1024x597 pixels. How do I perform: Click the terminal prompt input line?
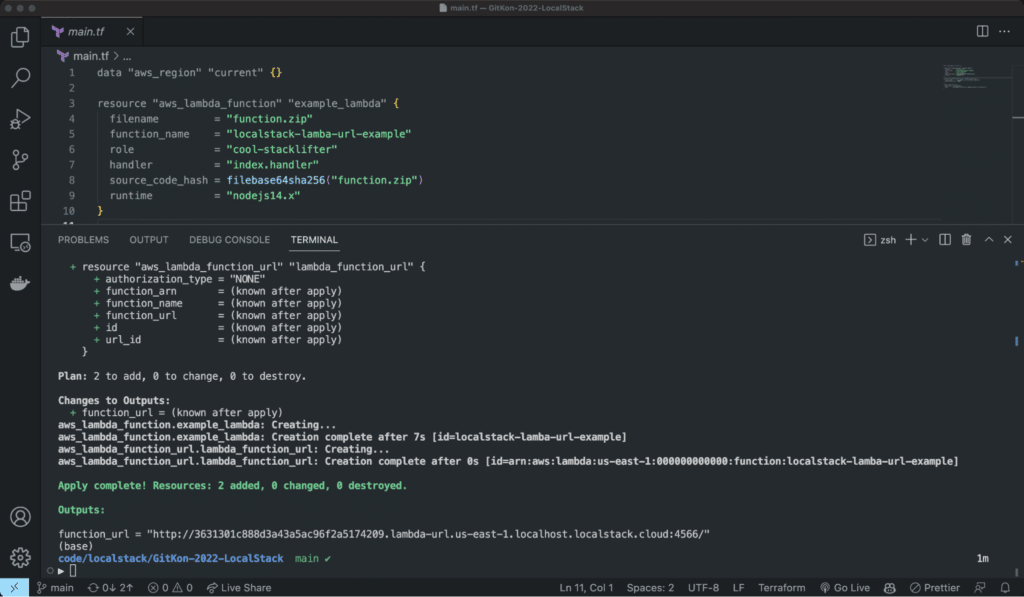(x=72, y=571)
